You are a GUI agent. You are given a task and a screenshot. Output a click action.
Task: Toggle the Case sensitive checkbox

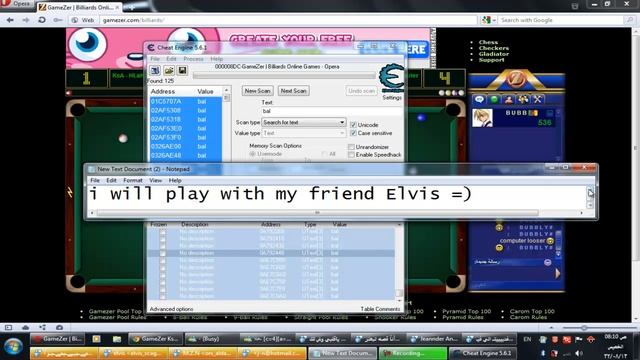[353, 133]
